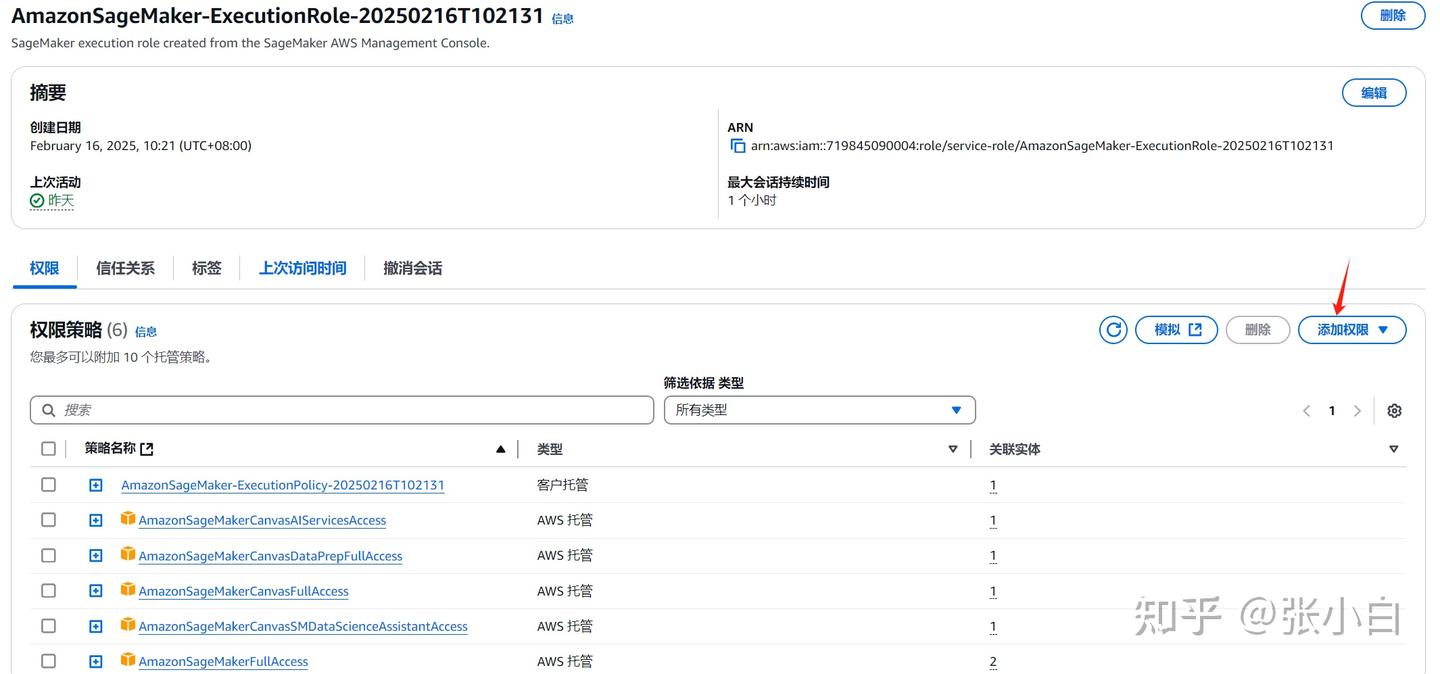Open 信息 link beside 权限策略
Viewport: 1440px width, 674px height.
pyautogui.click(x=146, y=332)
